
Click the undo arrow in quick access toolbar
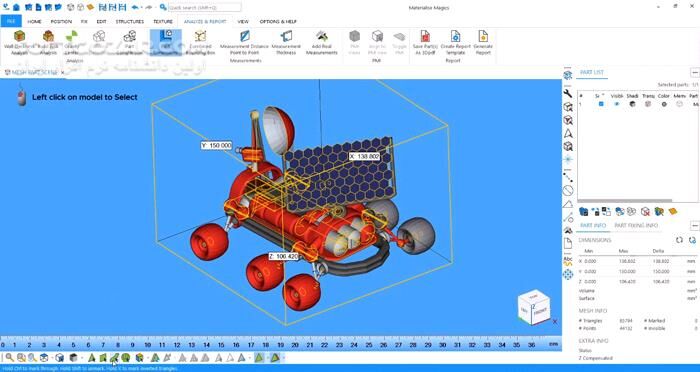[x=135, y=7]
